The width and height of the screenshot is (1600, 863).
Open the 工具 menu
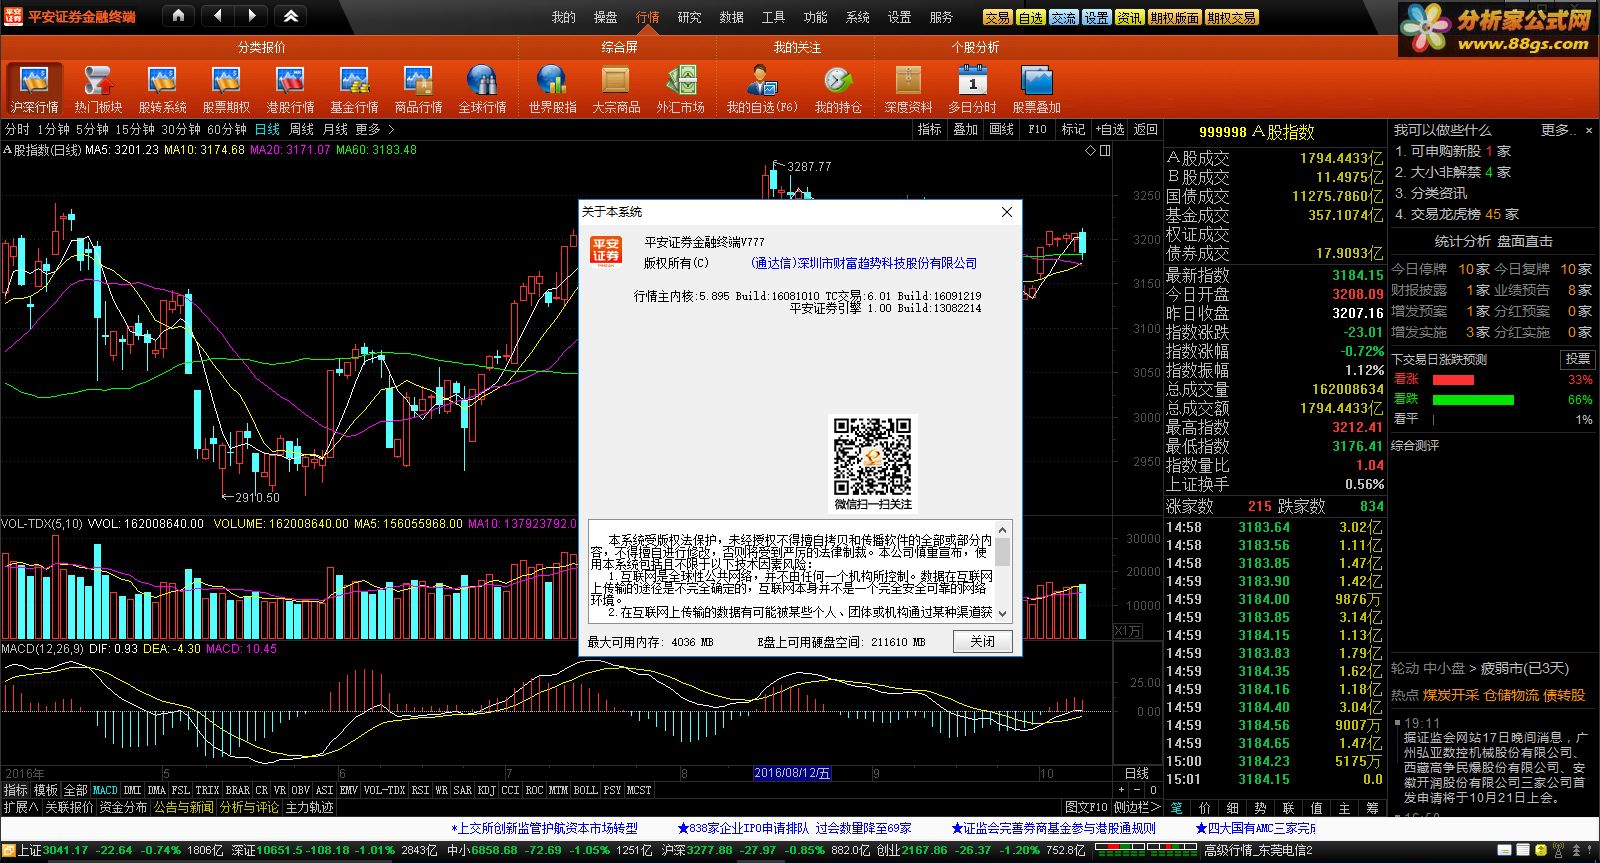tap(773, 17)
